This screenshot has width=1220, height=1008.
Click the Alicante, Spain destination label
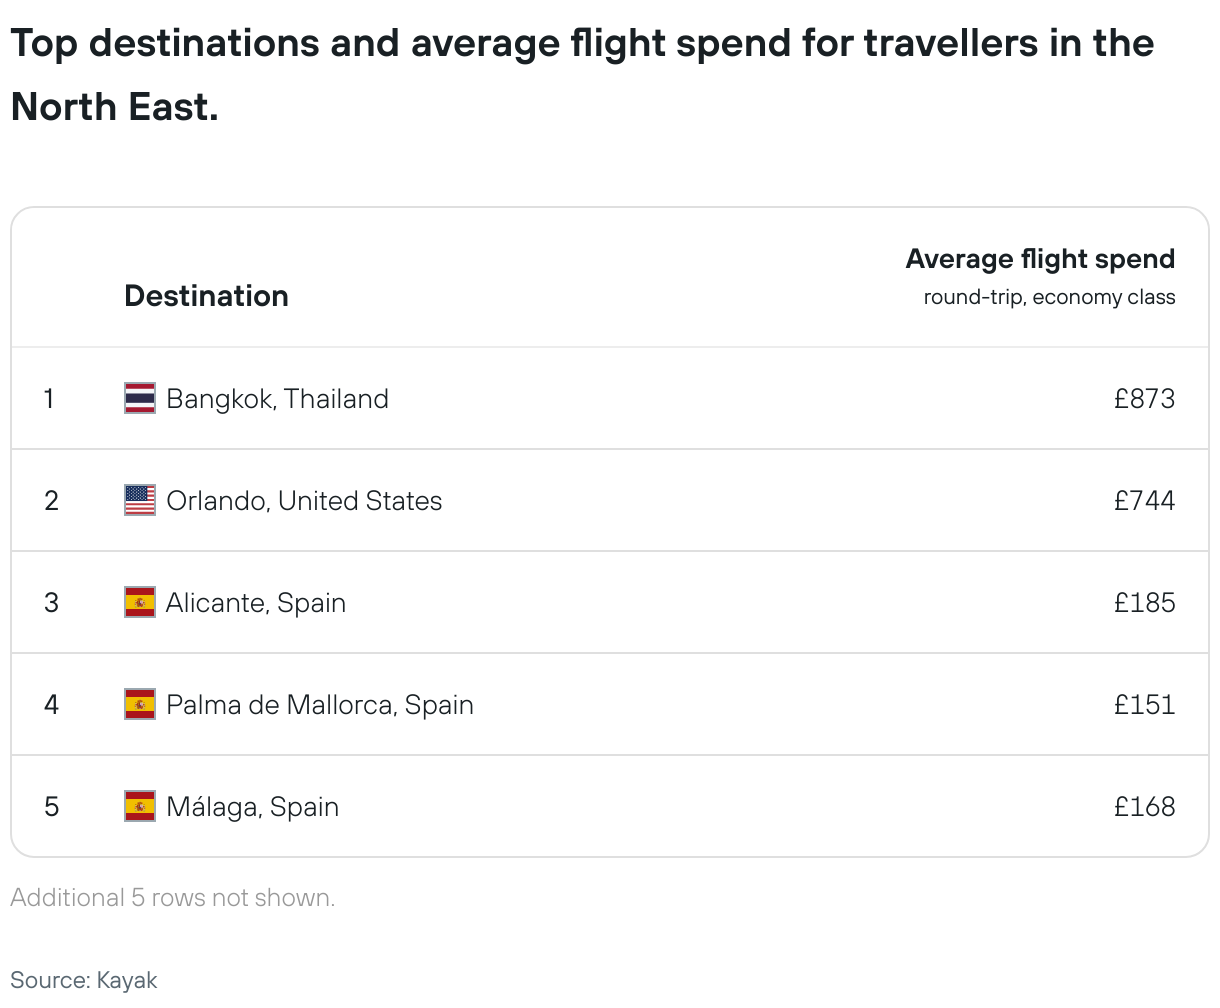click(256, 602)
